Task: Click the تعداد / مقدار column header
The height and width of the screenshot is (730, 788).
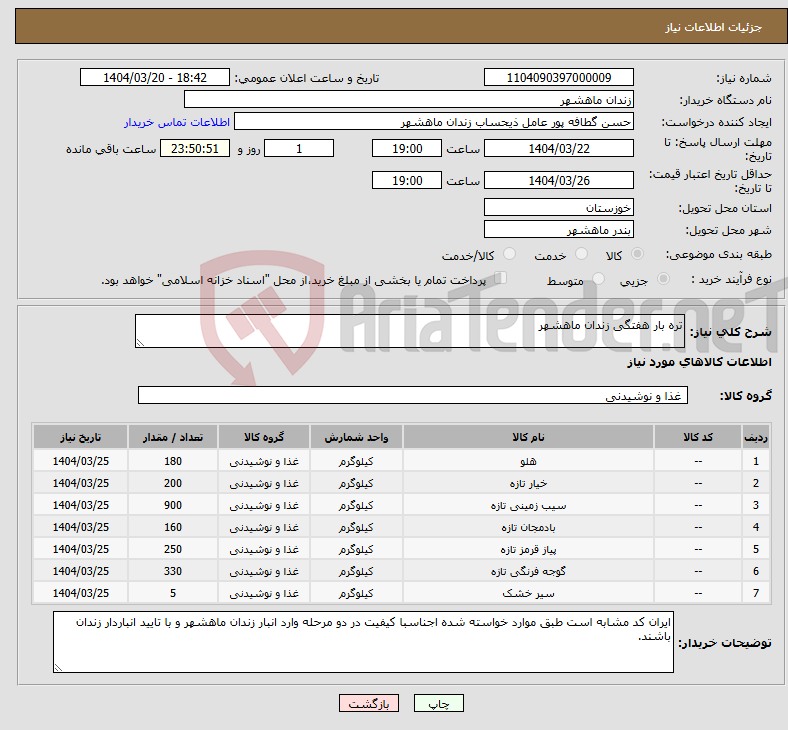Action: [173, 437]
